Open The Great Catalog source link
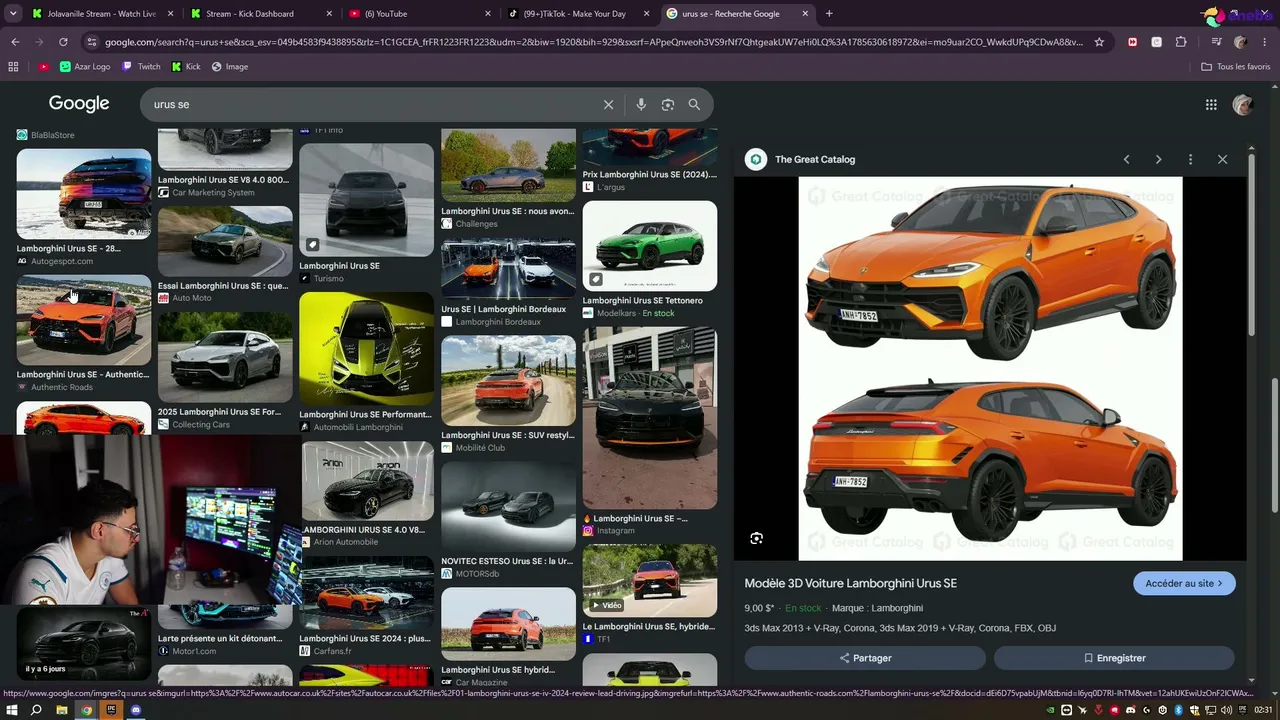The image size is (1280, 720). click(x=815, y=159)
